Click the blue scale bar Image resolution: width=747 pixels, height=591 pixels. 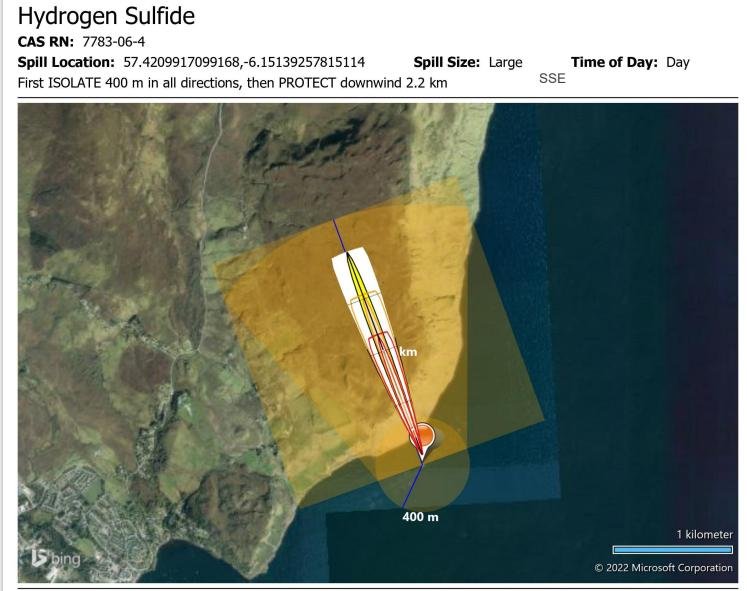click(672, 549)
